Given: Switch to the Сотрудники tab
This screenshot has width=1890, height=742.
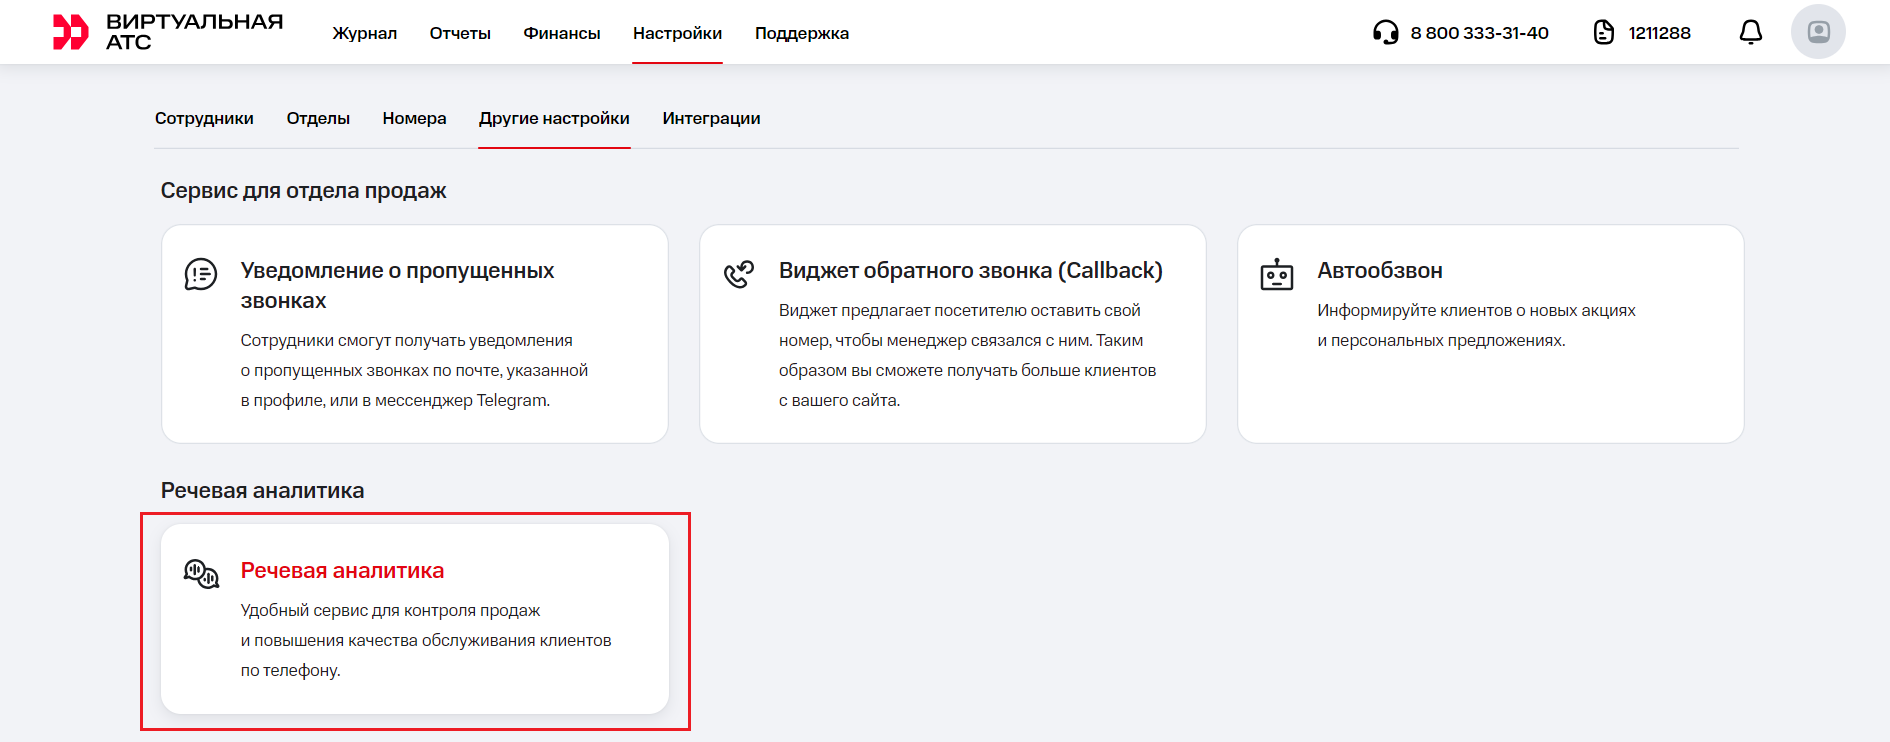Looking at the screenshot, I should click(204, 118).
